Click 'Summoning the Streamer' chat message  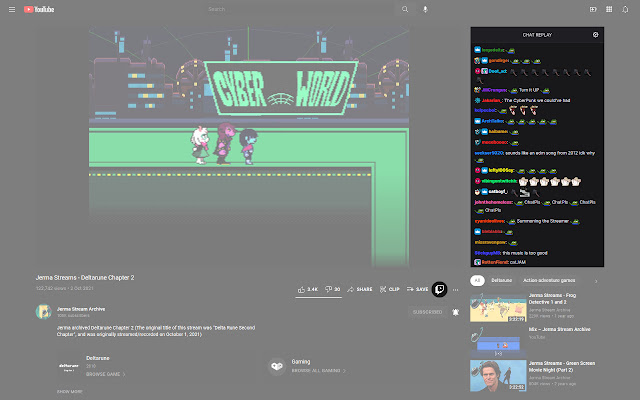click(542, 221)
